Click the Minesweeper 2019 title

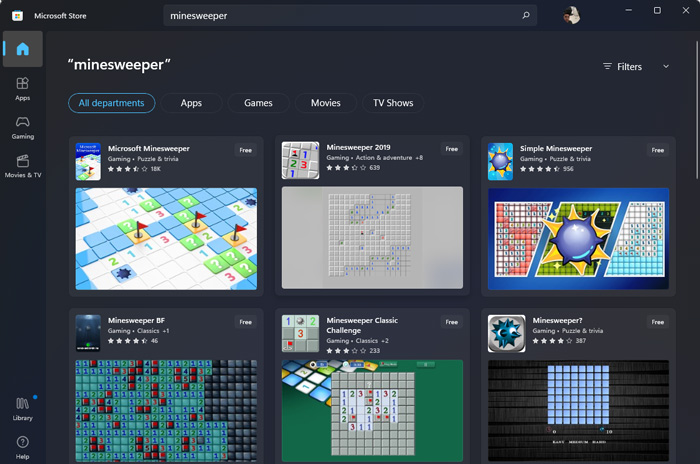pos(358,147)
